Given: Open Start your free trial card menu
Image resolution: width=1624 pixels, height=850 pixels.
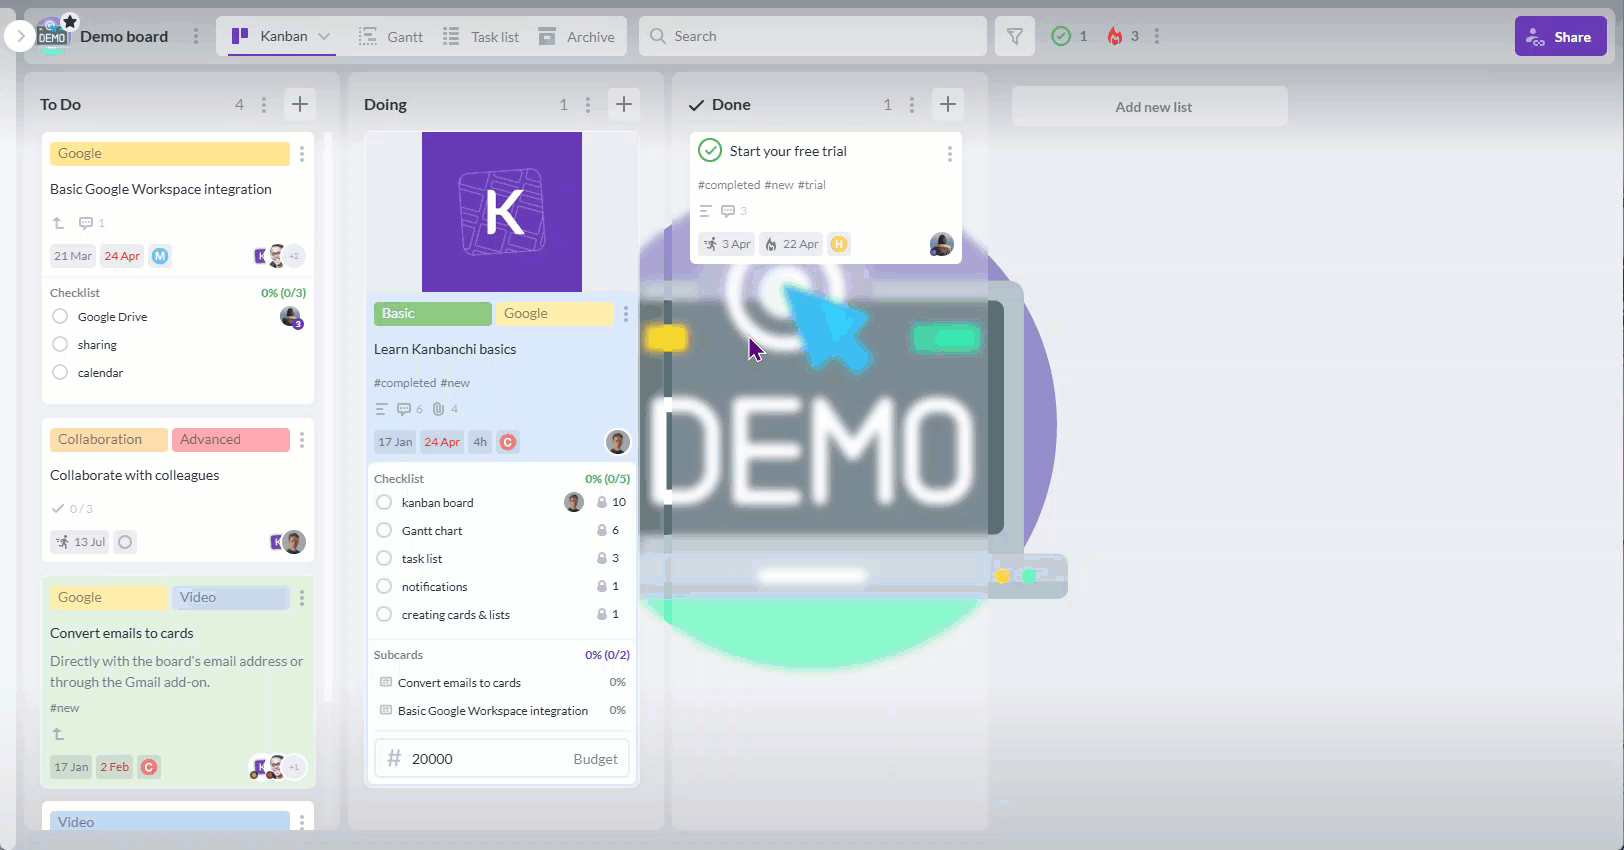Looking at the screenshot, I should (950, 154).
